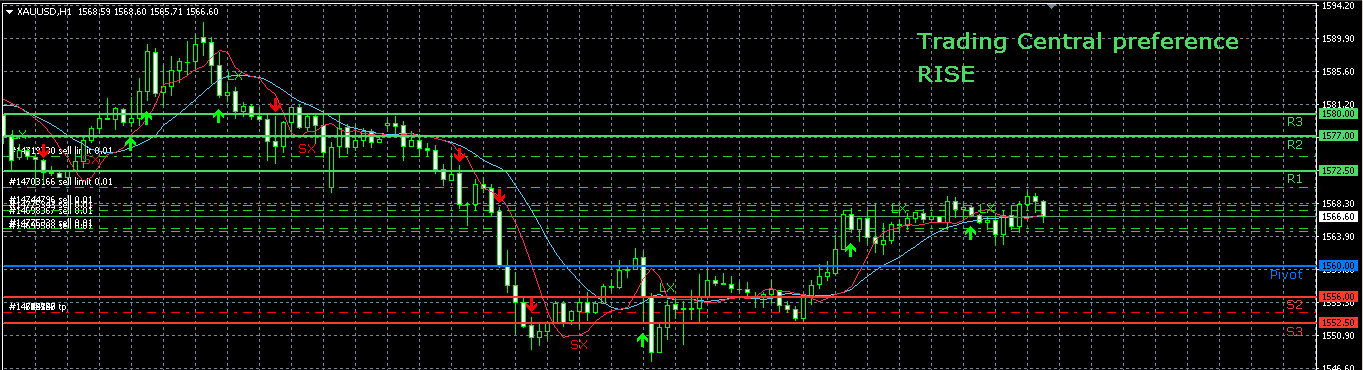The image size is (1363, 370).
Task: Select the red sell arrow near the S2 line
Action: [x=532, y=304]
